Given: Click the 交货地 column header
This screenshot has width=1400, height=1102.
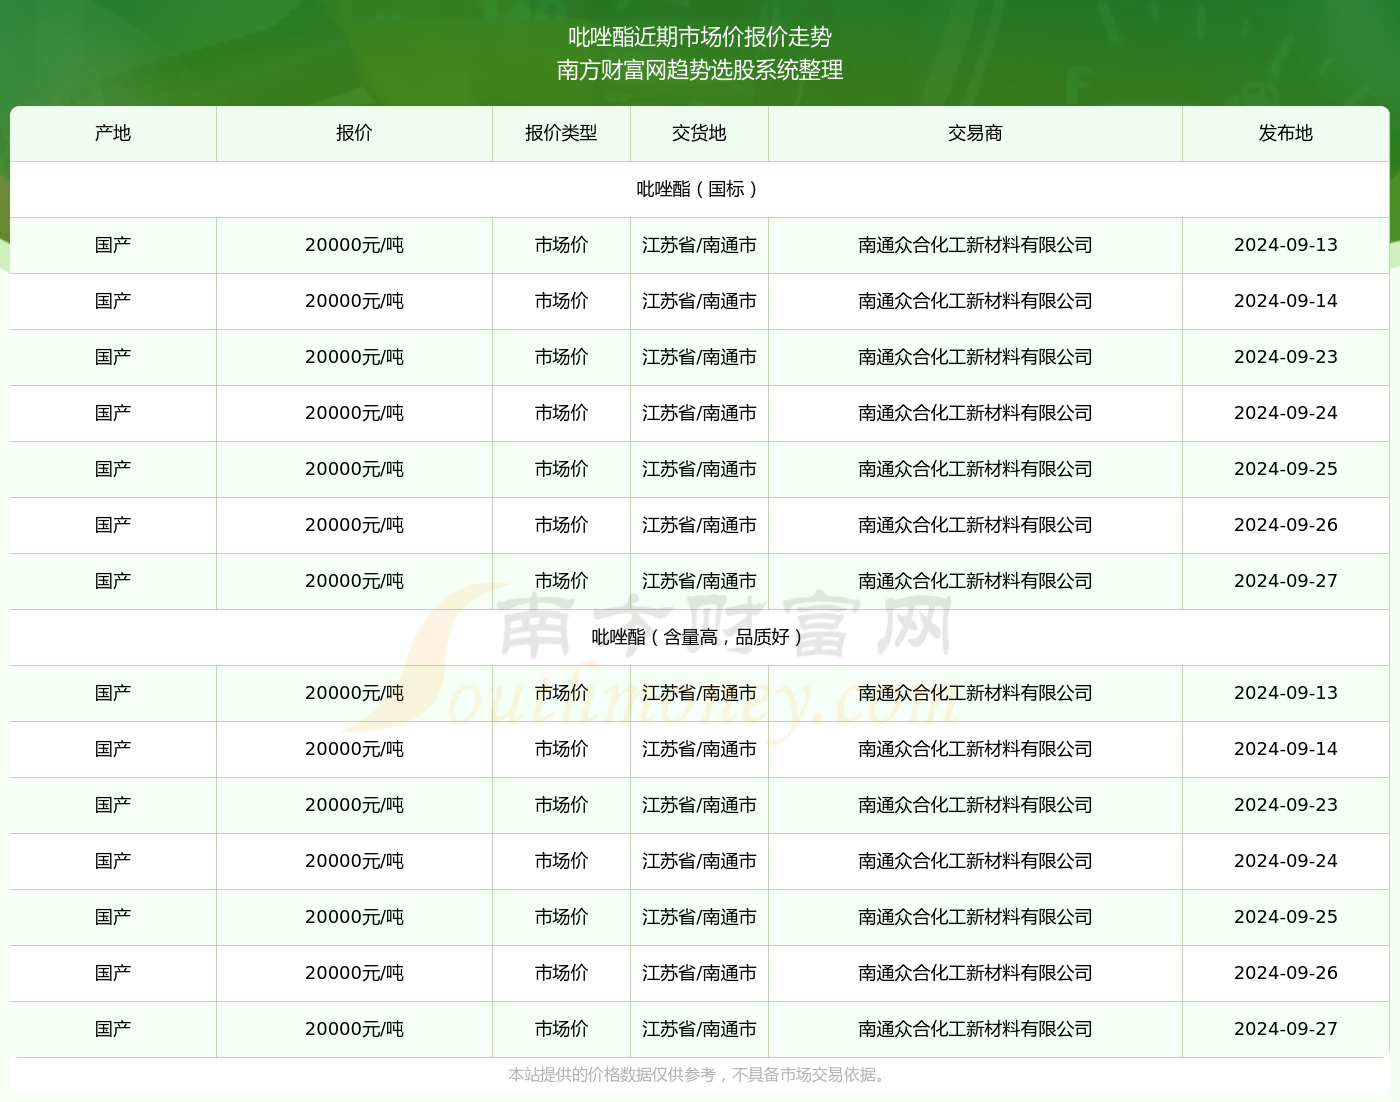Looking at the screenshot, I should pos(699,133).
